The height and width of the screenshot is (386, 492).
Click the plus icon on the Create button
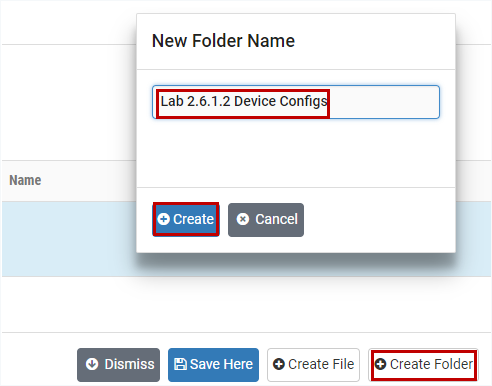coord(163,219)
